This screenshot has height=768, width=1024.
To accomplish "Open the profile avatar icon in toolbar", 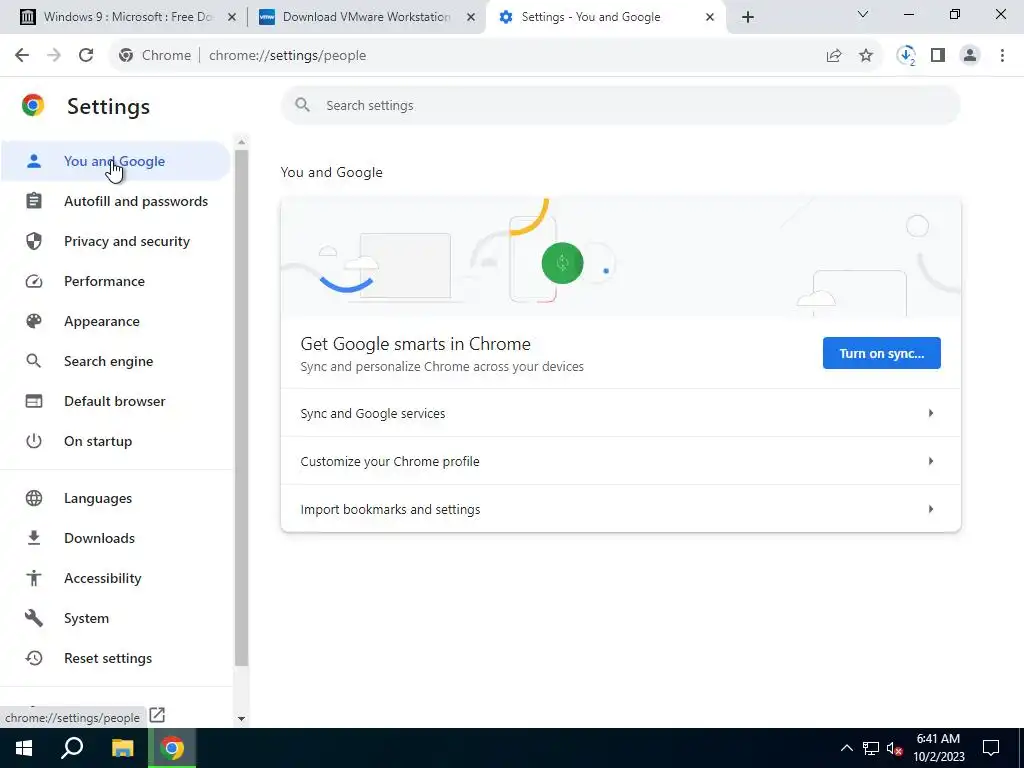I will (x=970, y=56).
